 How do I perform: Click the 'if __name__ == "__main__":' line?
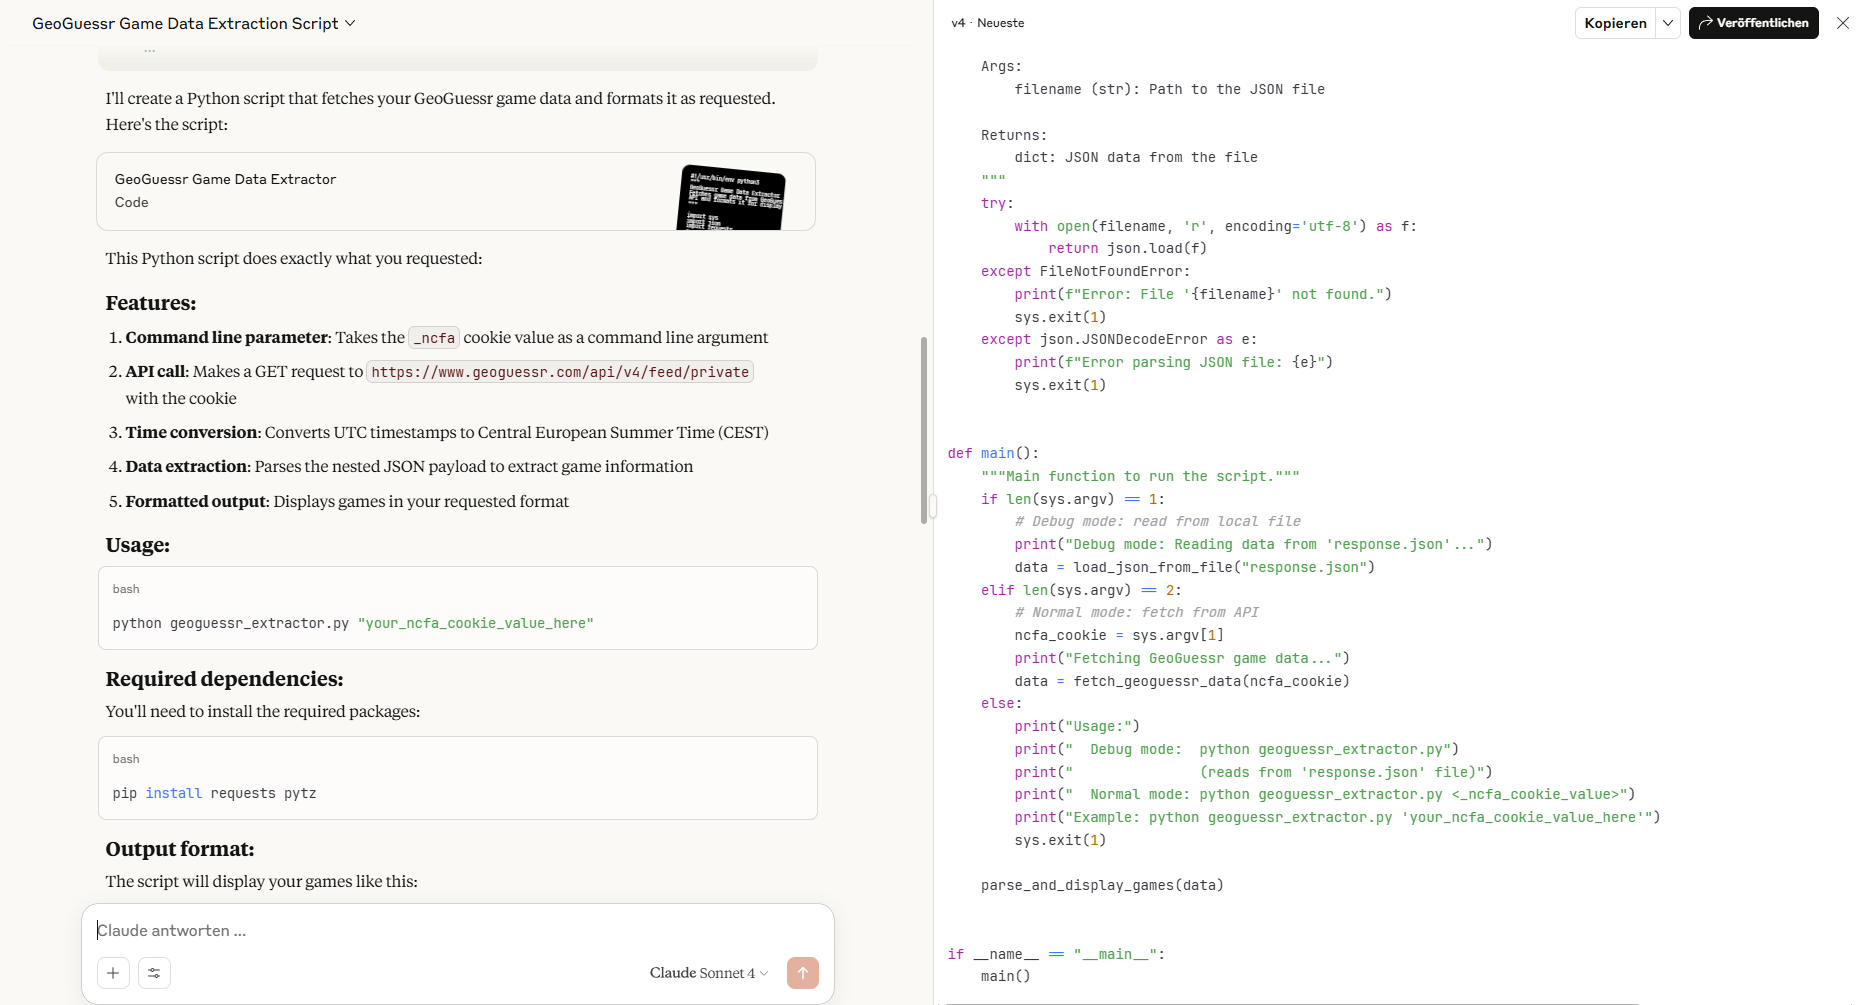(x=1056, y=954)
